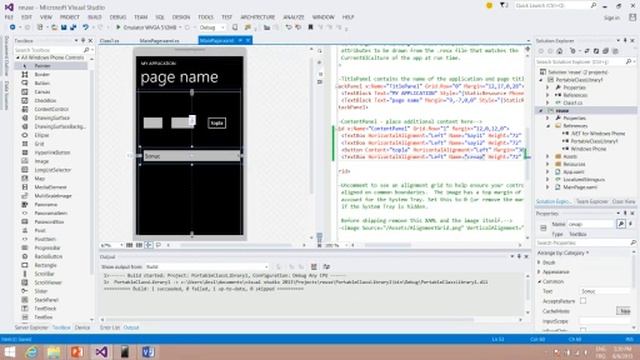Click the Output panel horizontal scrollbar
640x360 pixels.
(x=290, y=320)
